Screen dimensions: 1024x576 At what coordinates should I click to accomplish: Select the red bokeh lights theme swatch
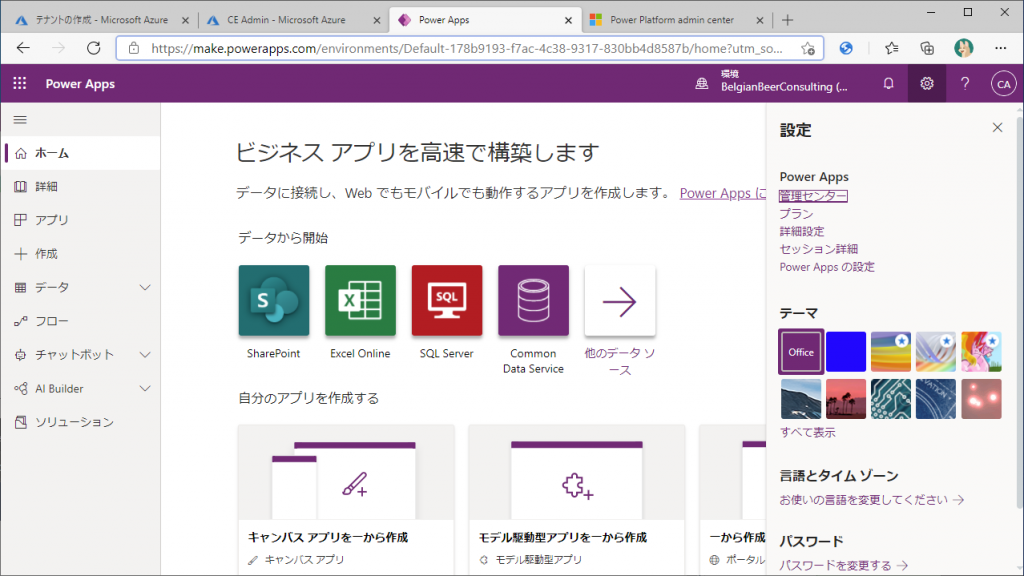(x=981, y=398)
